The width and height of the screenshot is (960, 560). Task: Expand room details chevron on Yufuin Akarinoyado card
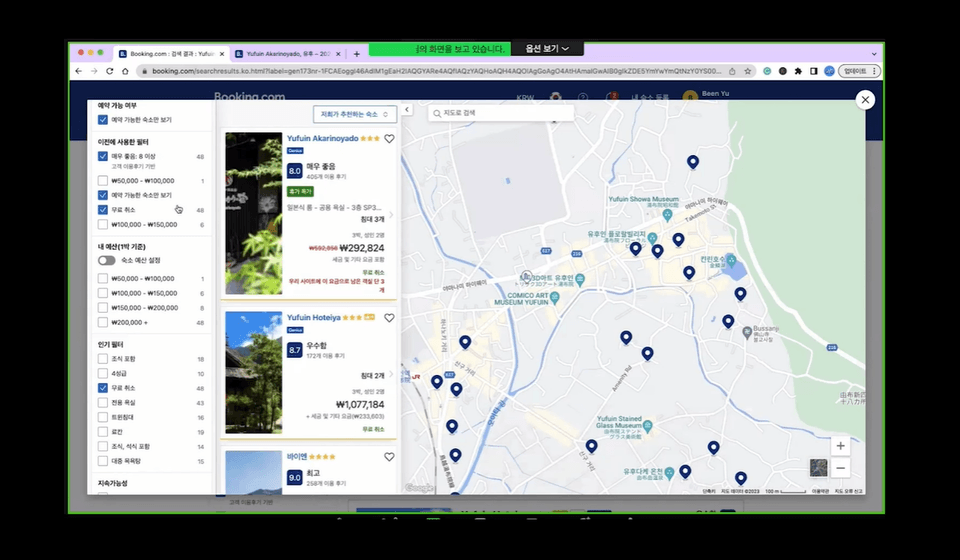pyautogui.click(x=391, y=215)
